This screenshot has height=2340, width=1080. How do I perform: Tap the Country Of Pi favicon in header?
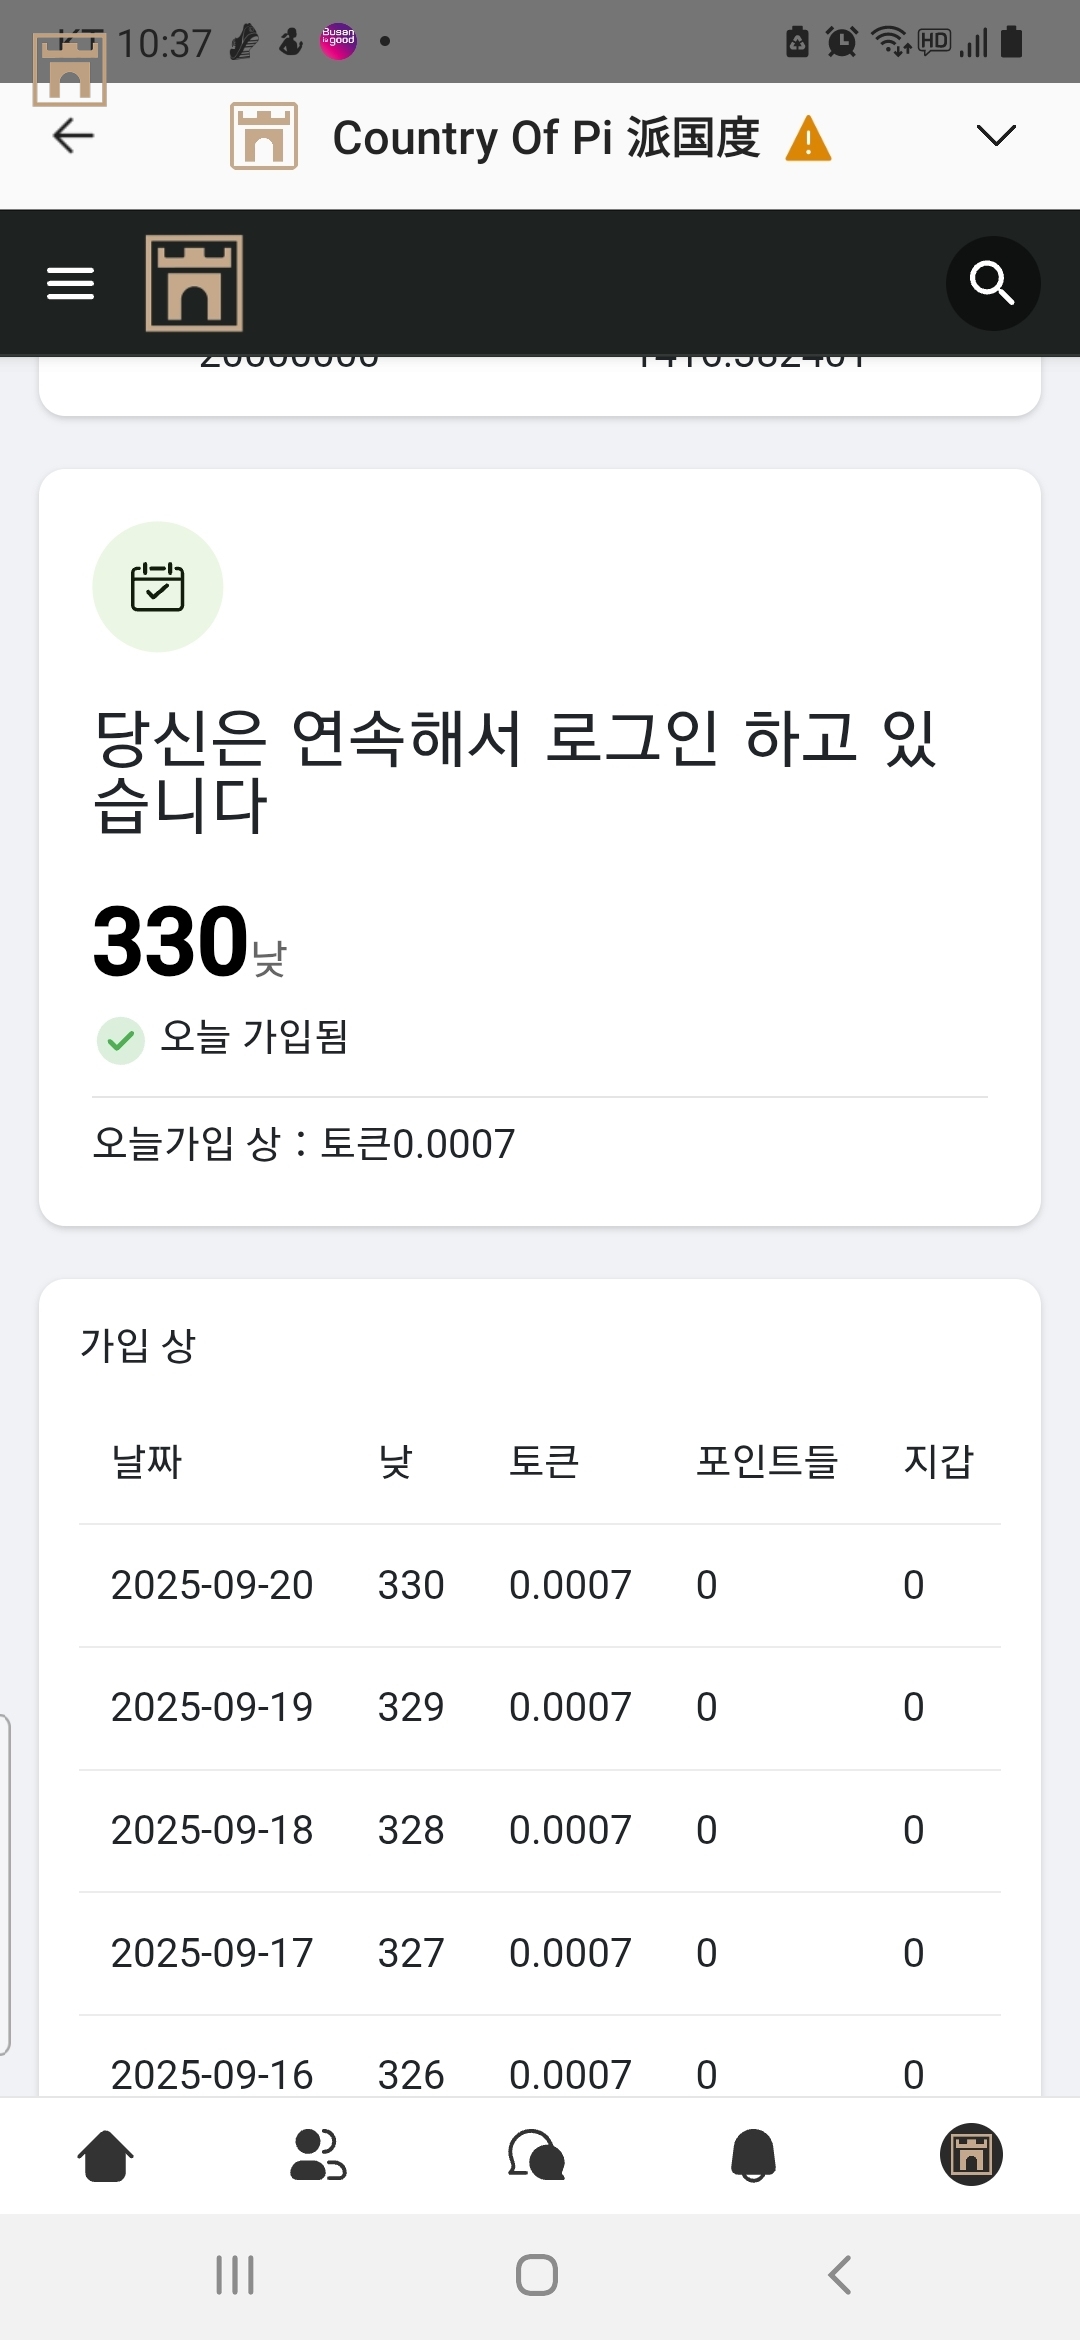pyautogui.click(x=264, y=136)
